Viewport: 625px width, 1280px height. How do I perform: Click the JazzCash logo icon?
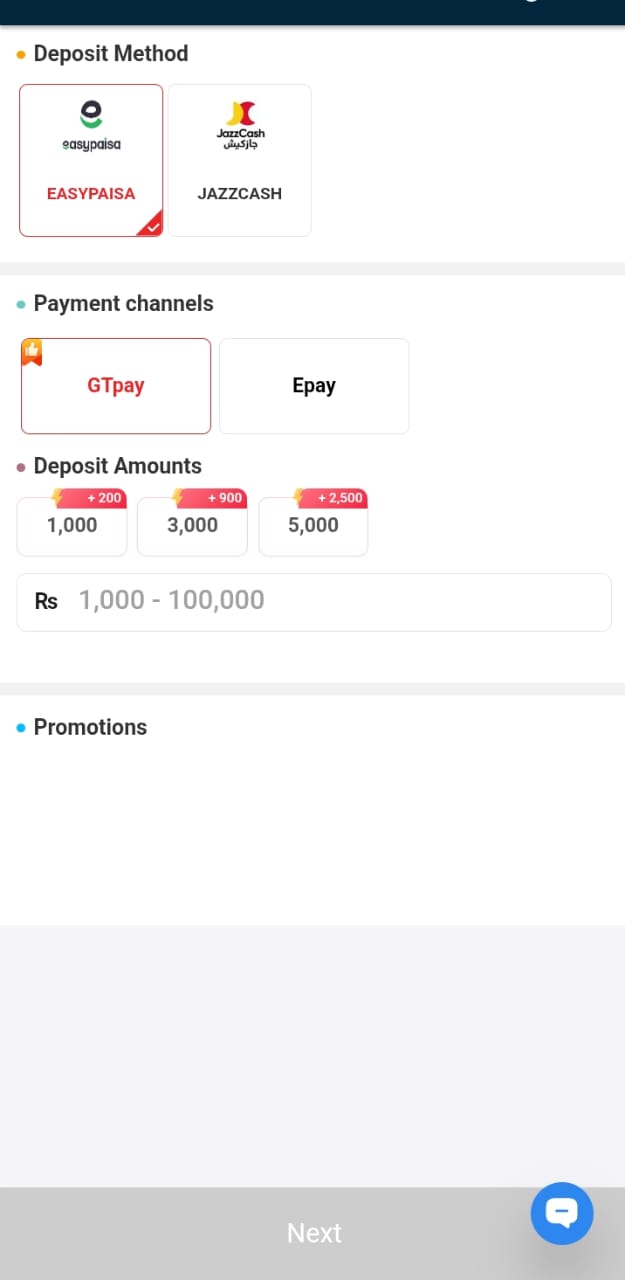click(240, 125)
